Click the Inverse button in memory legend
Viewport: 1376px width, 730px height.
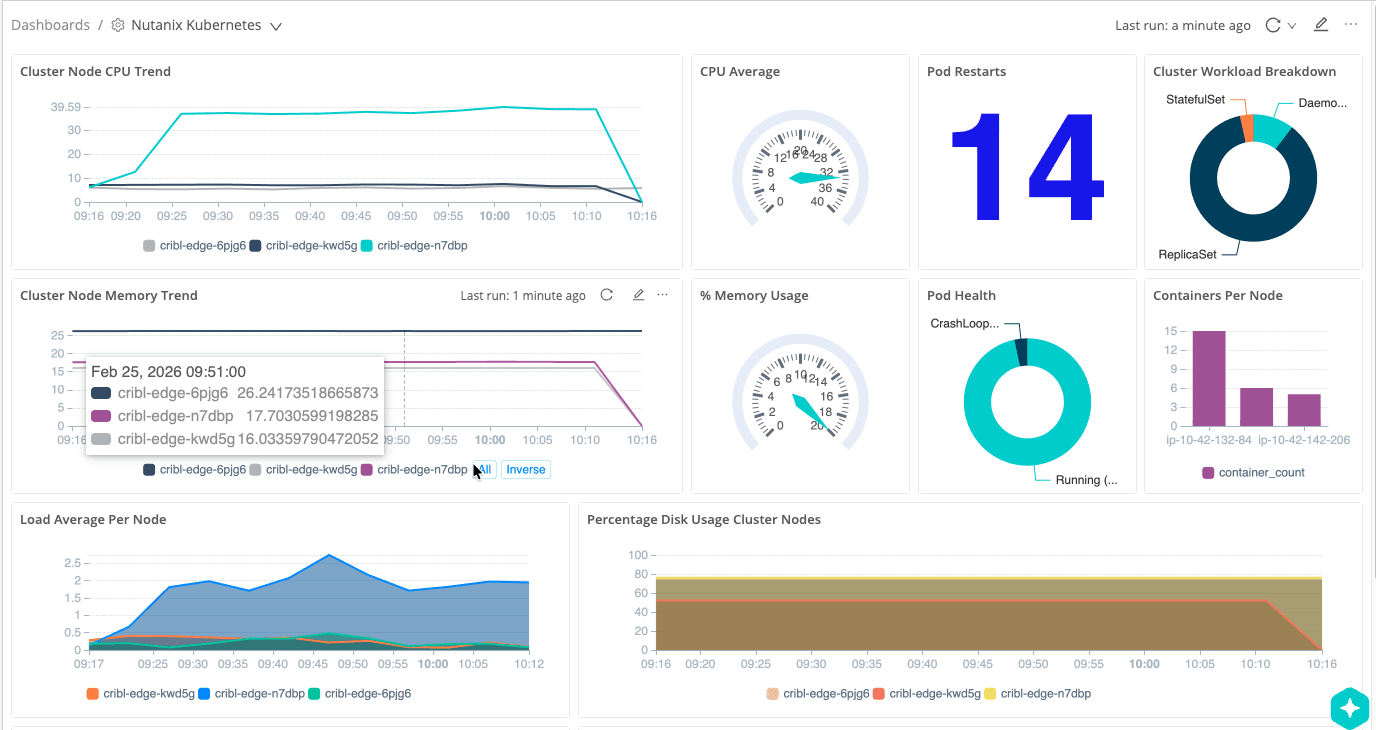coord(525,469)
